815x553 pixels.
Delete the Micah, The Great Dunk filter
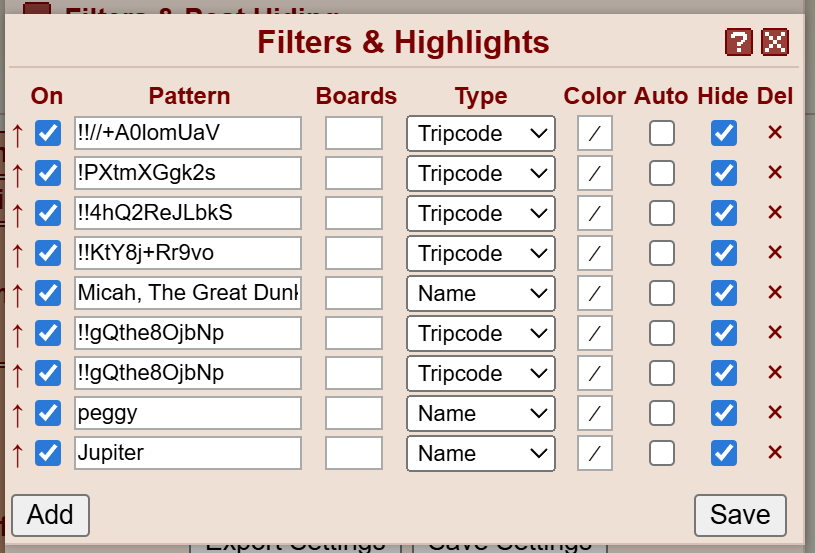[x=775, y=292]
